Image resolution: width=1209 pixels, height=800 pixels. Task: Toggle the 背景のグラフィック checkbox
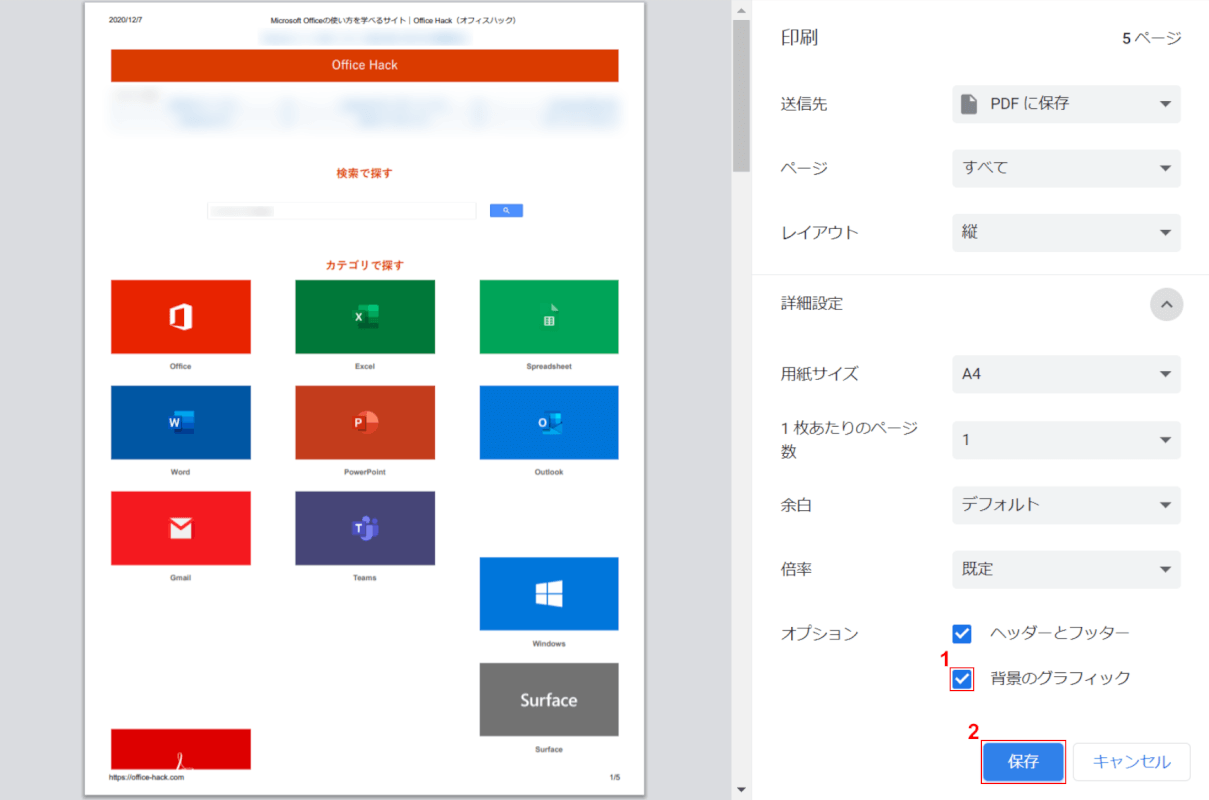point(962,679)
